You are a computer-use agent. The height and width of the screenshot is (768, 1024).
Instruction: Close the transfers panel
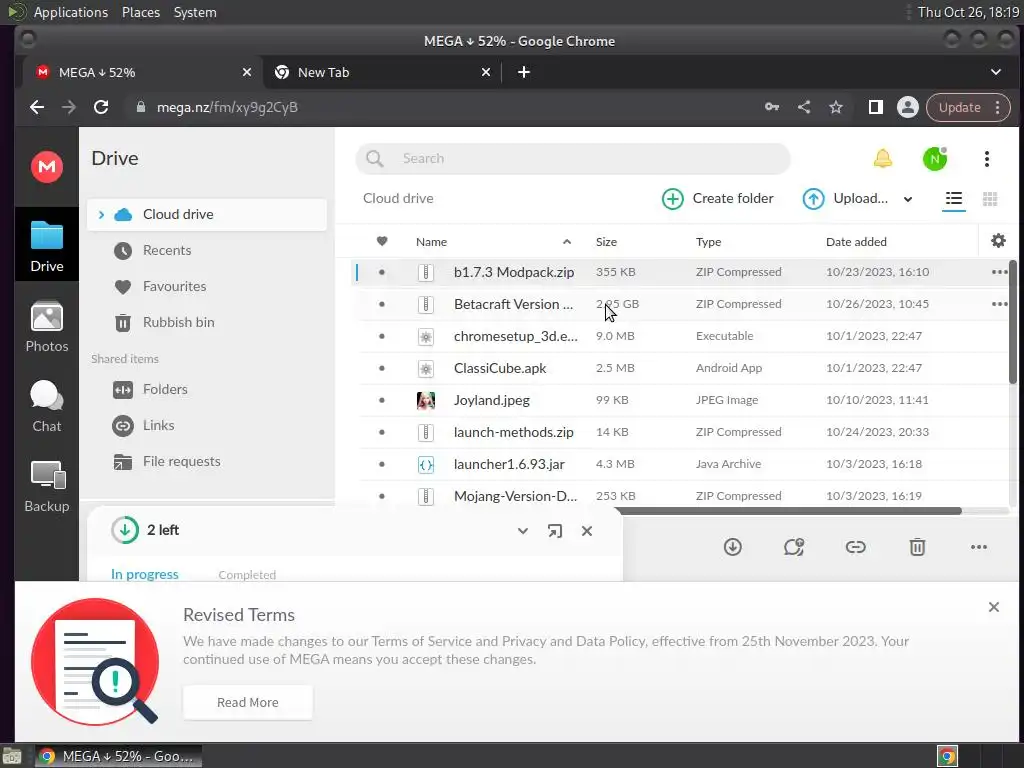tap(586, 531)
